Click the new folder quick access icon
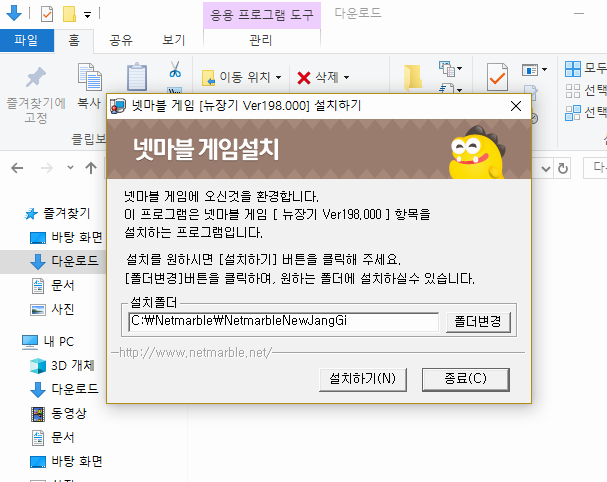Viewport: 607px width, 482px height. [x=69, y=14]
